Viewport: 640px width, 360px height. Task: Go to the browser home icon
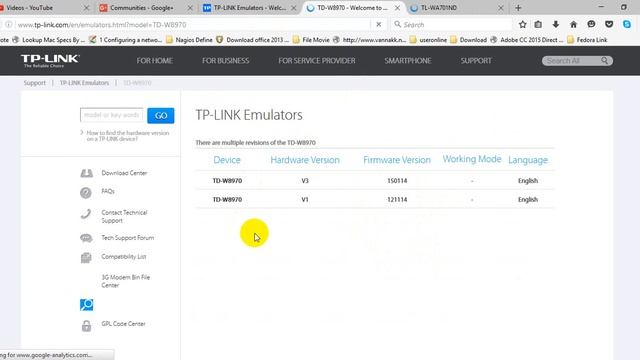[573, 24]
